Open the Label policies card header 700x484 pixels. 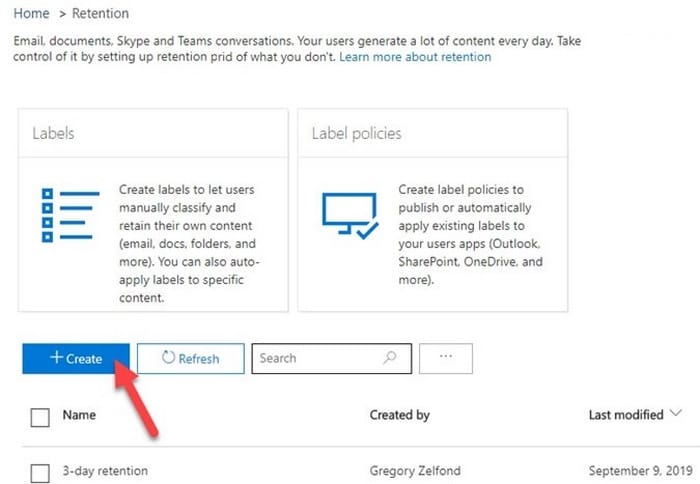click(356, 133)
